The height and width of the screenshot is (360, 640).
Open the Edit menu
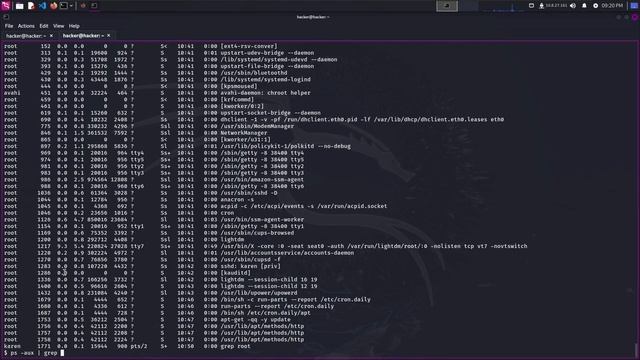pos(44,26)
